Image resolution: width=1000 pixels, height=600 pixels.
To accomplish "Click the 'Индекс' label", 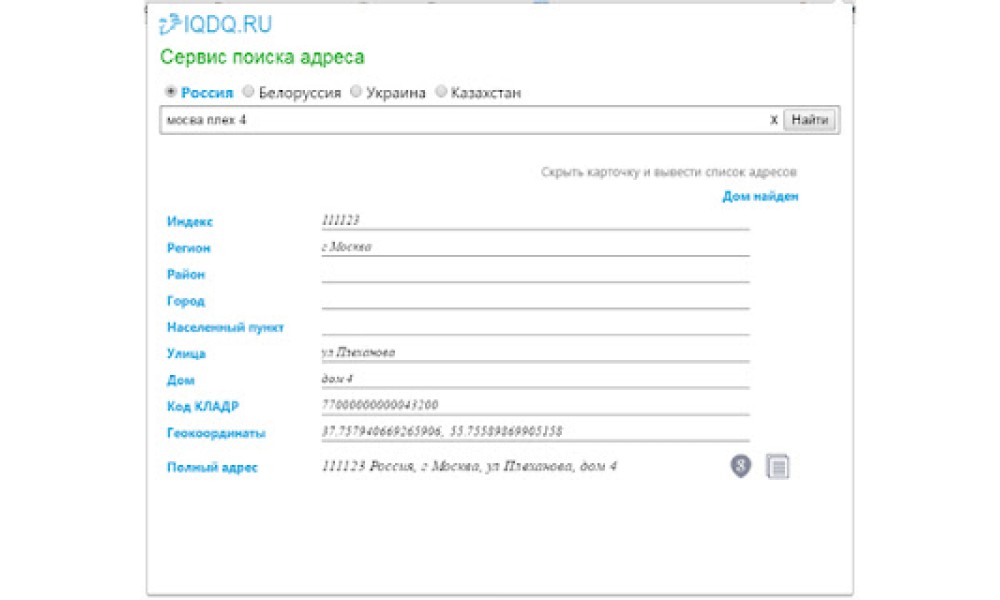I will (x=189, y=221).
